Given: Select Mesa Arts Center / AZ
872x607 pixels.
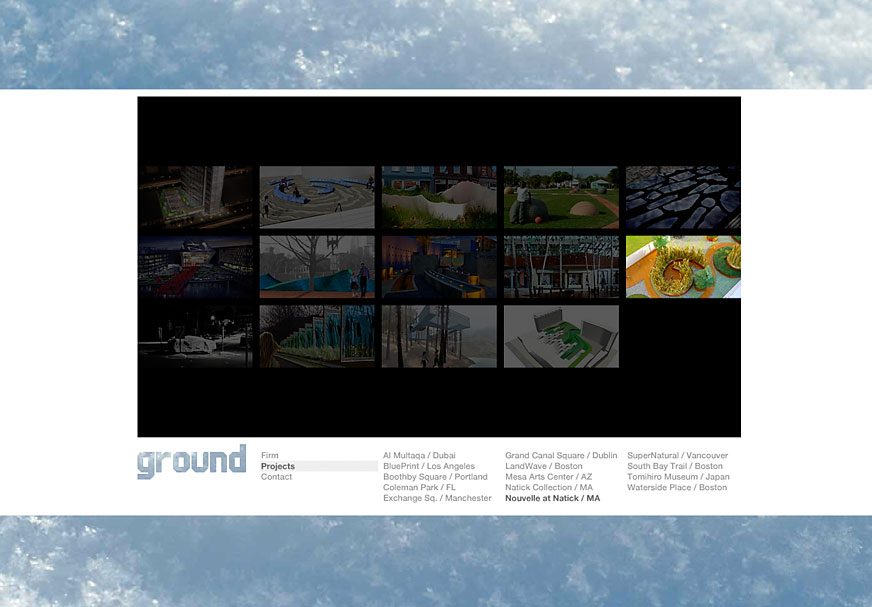Looking at the screenshot, I should (549, 476).
